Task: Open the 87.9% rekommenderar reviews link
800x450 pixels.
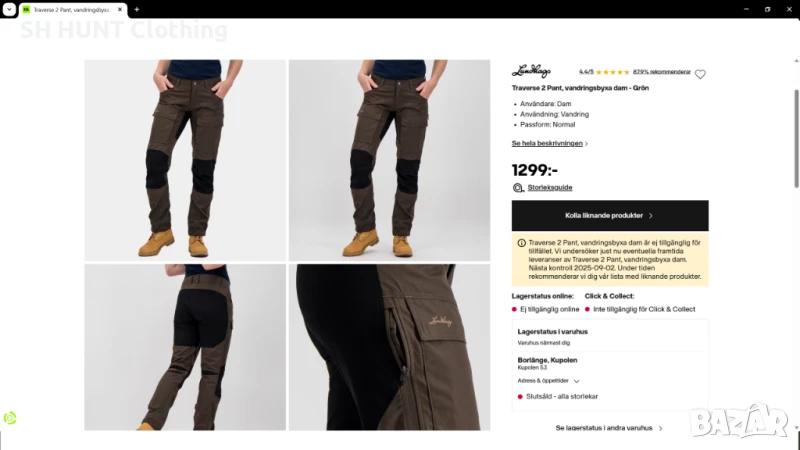Action: pos(662,72)
